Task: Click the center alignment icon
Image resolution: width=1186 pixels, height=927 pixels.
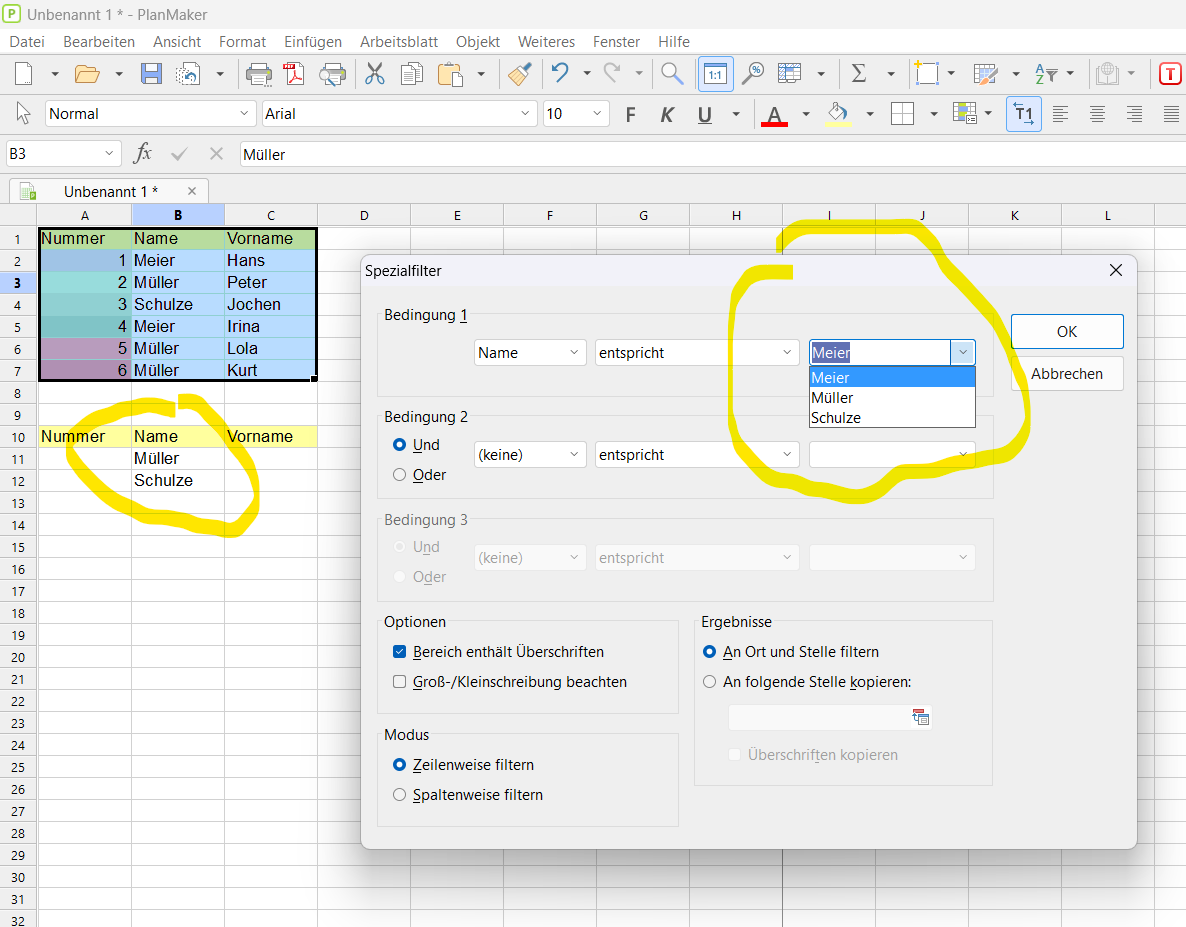Action: pyautogui.click(x=1098, y=114)
